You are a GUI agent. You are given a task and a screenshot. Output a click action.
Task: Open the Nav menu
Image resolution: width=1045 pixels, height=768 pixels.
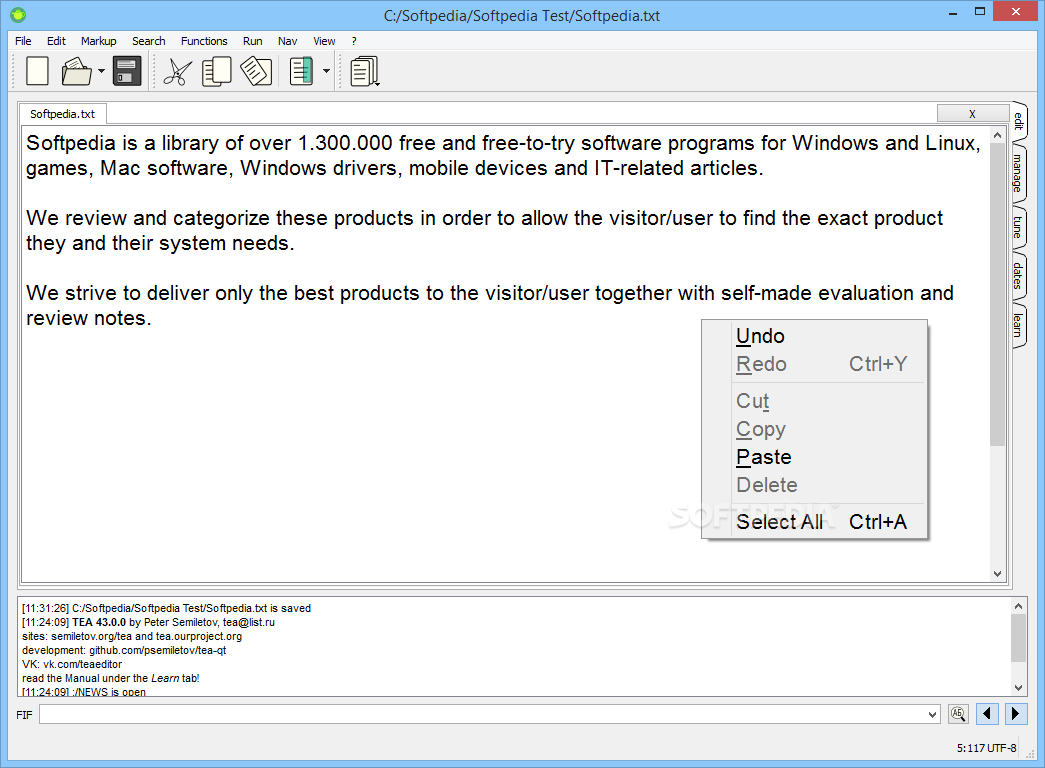coord(287,41)
